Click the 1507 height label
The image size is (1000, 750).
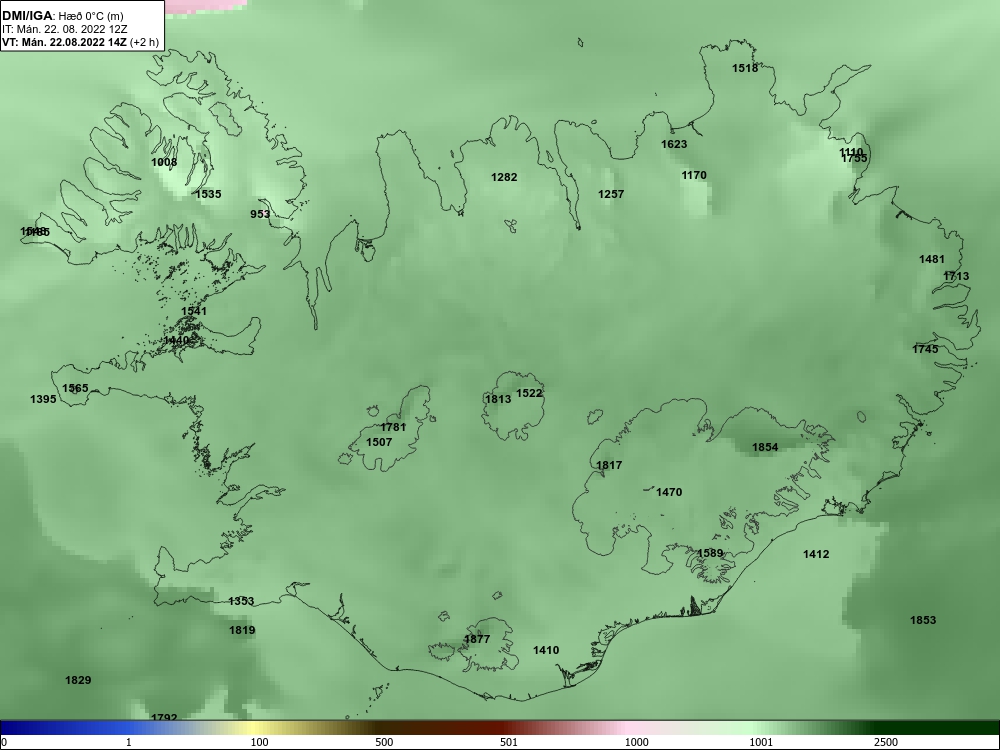tap(379, 442)
